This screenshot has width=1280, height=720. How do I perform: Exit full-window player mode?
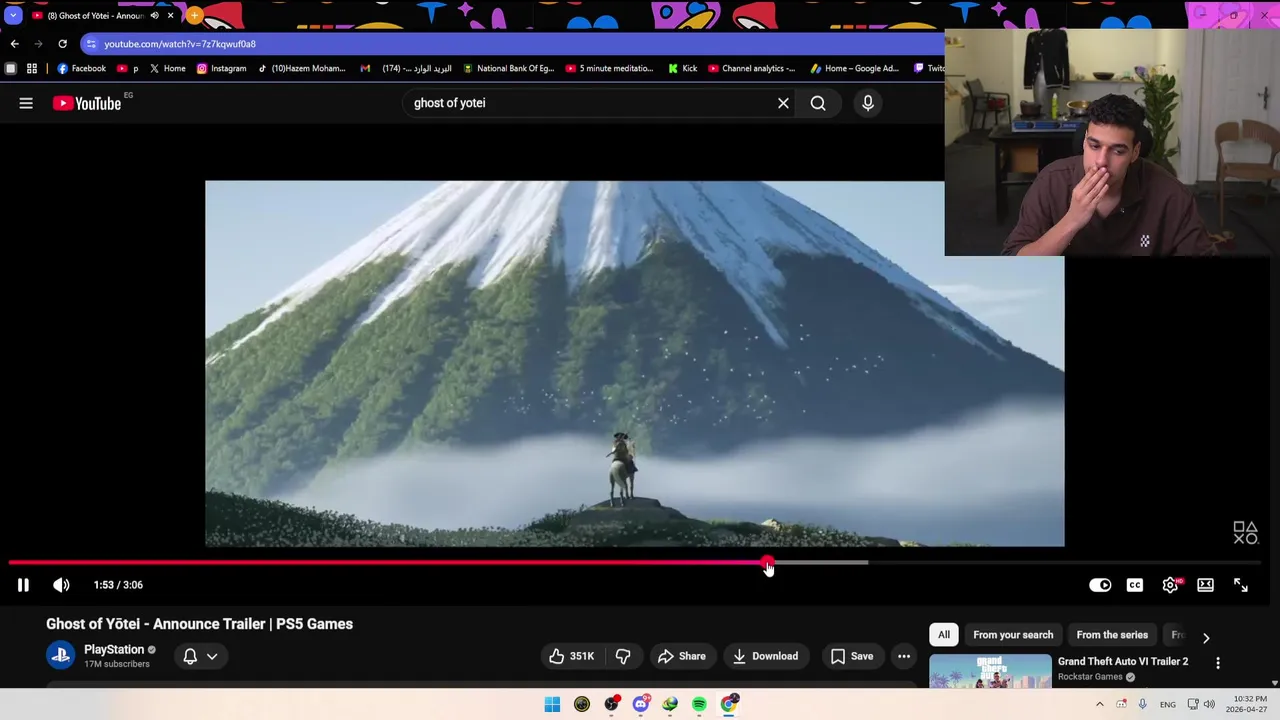[x=1241, y=585]
